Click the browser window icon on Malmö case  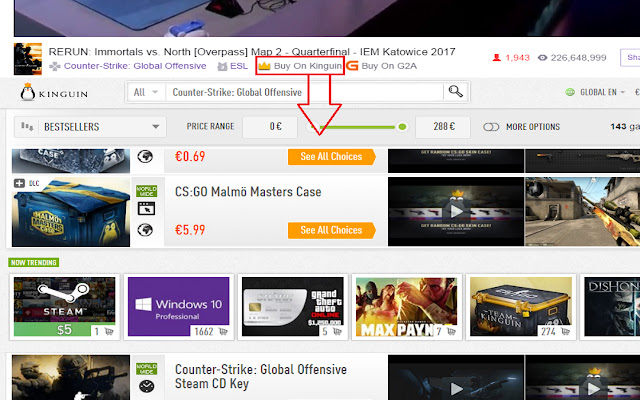pyautogui.click(x=146, y=209)
